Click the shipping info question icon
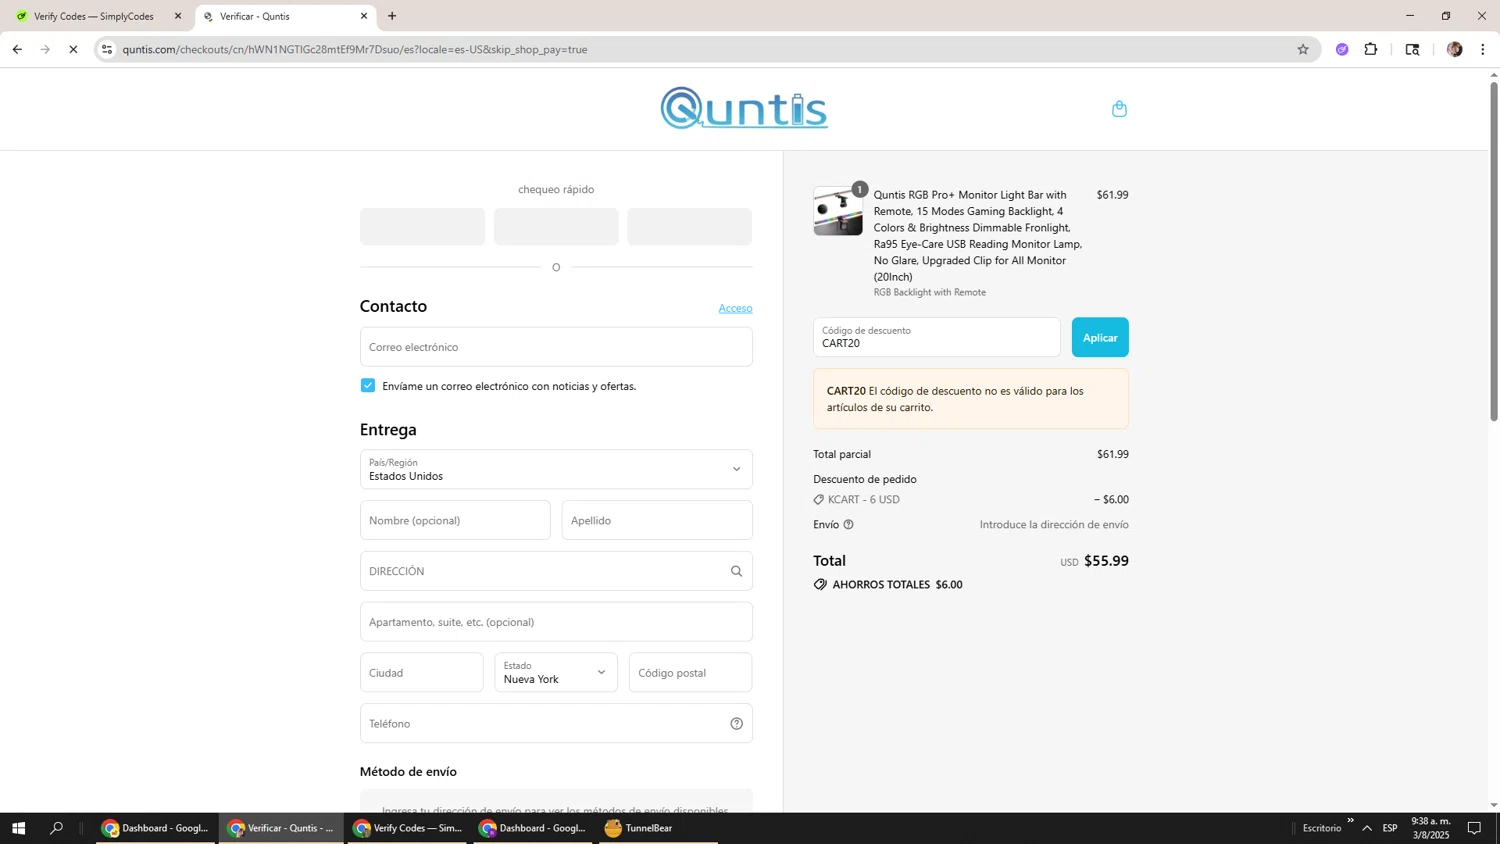Image resolution: width=1500 pixels, height=844 pixels. [x=848, y=525]
